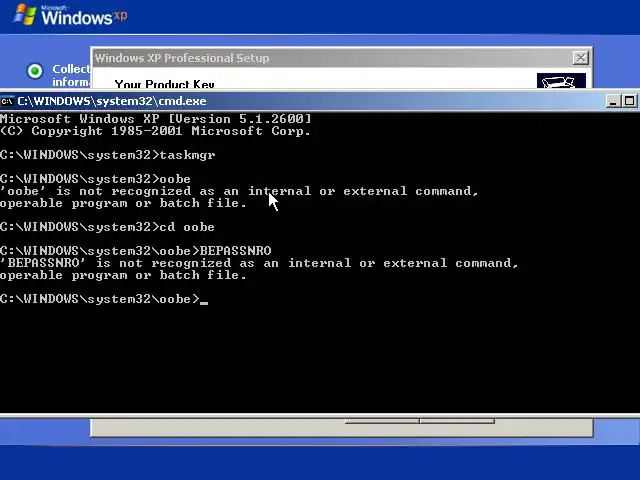Click the product key icon in Setup

click(561, 81)
